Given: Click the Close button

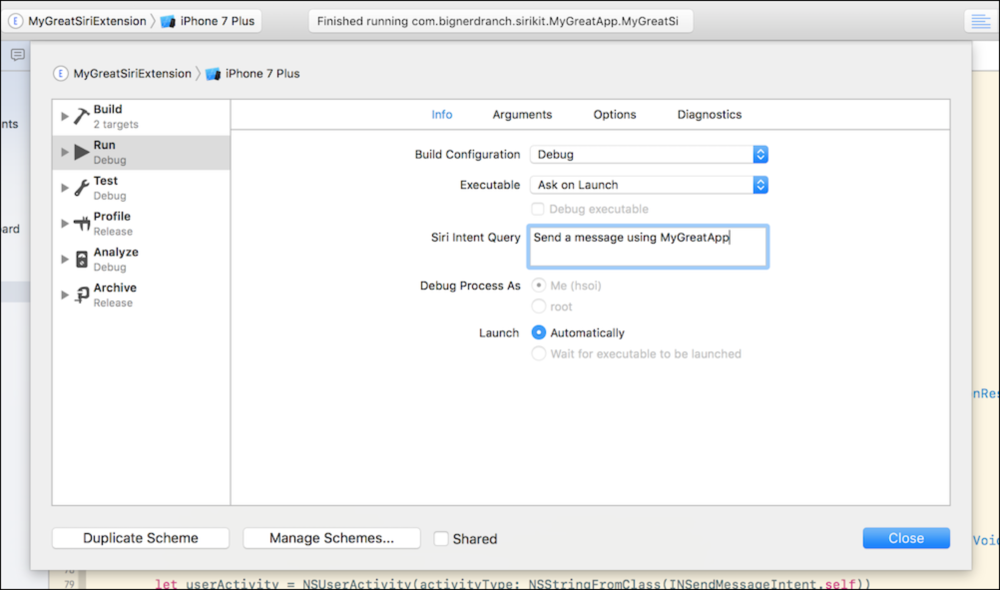Looking at the screenshot, I should pyautogui.click(x=906, y=538).
